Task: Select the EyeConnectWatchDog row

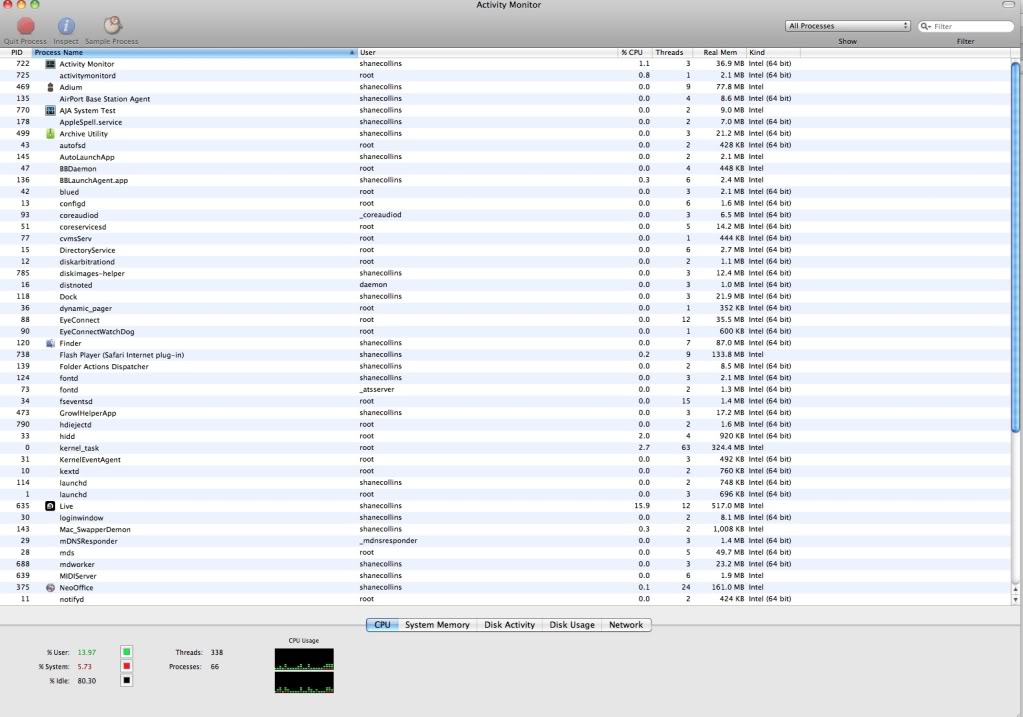Action: (506, 331)
